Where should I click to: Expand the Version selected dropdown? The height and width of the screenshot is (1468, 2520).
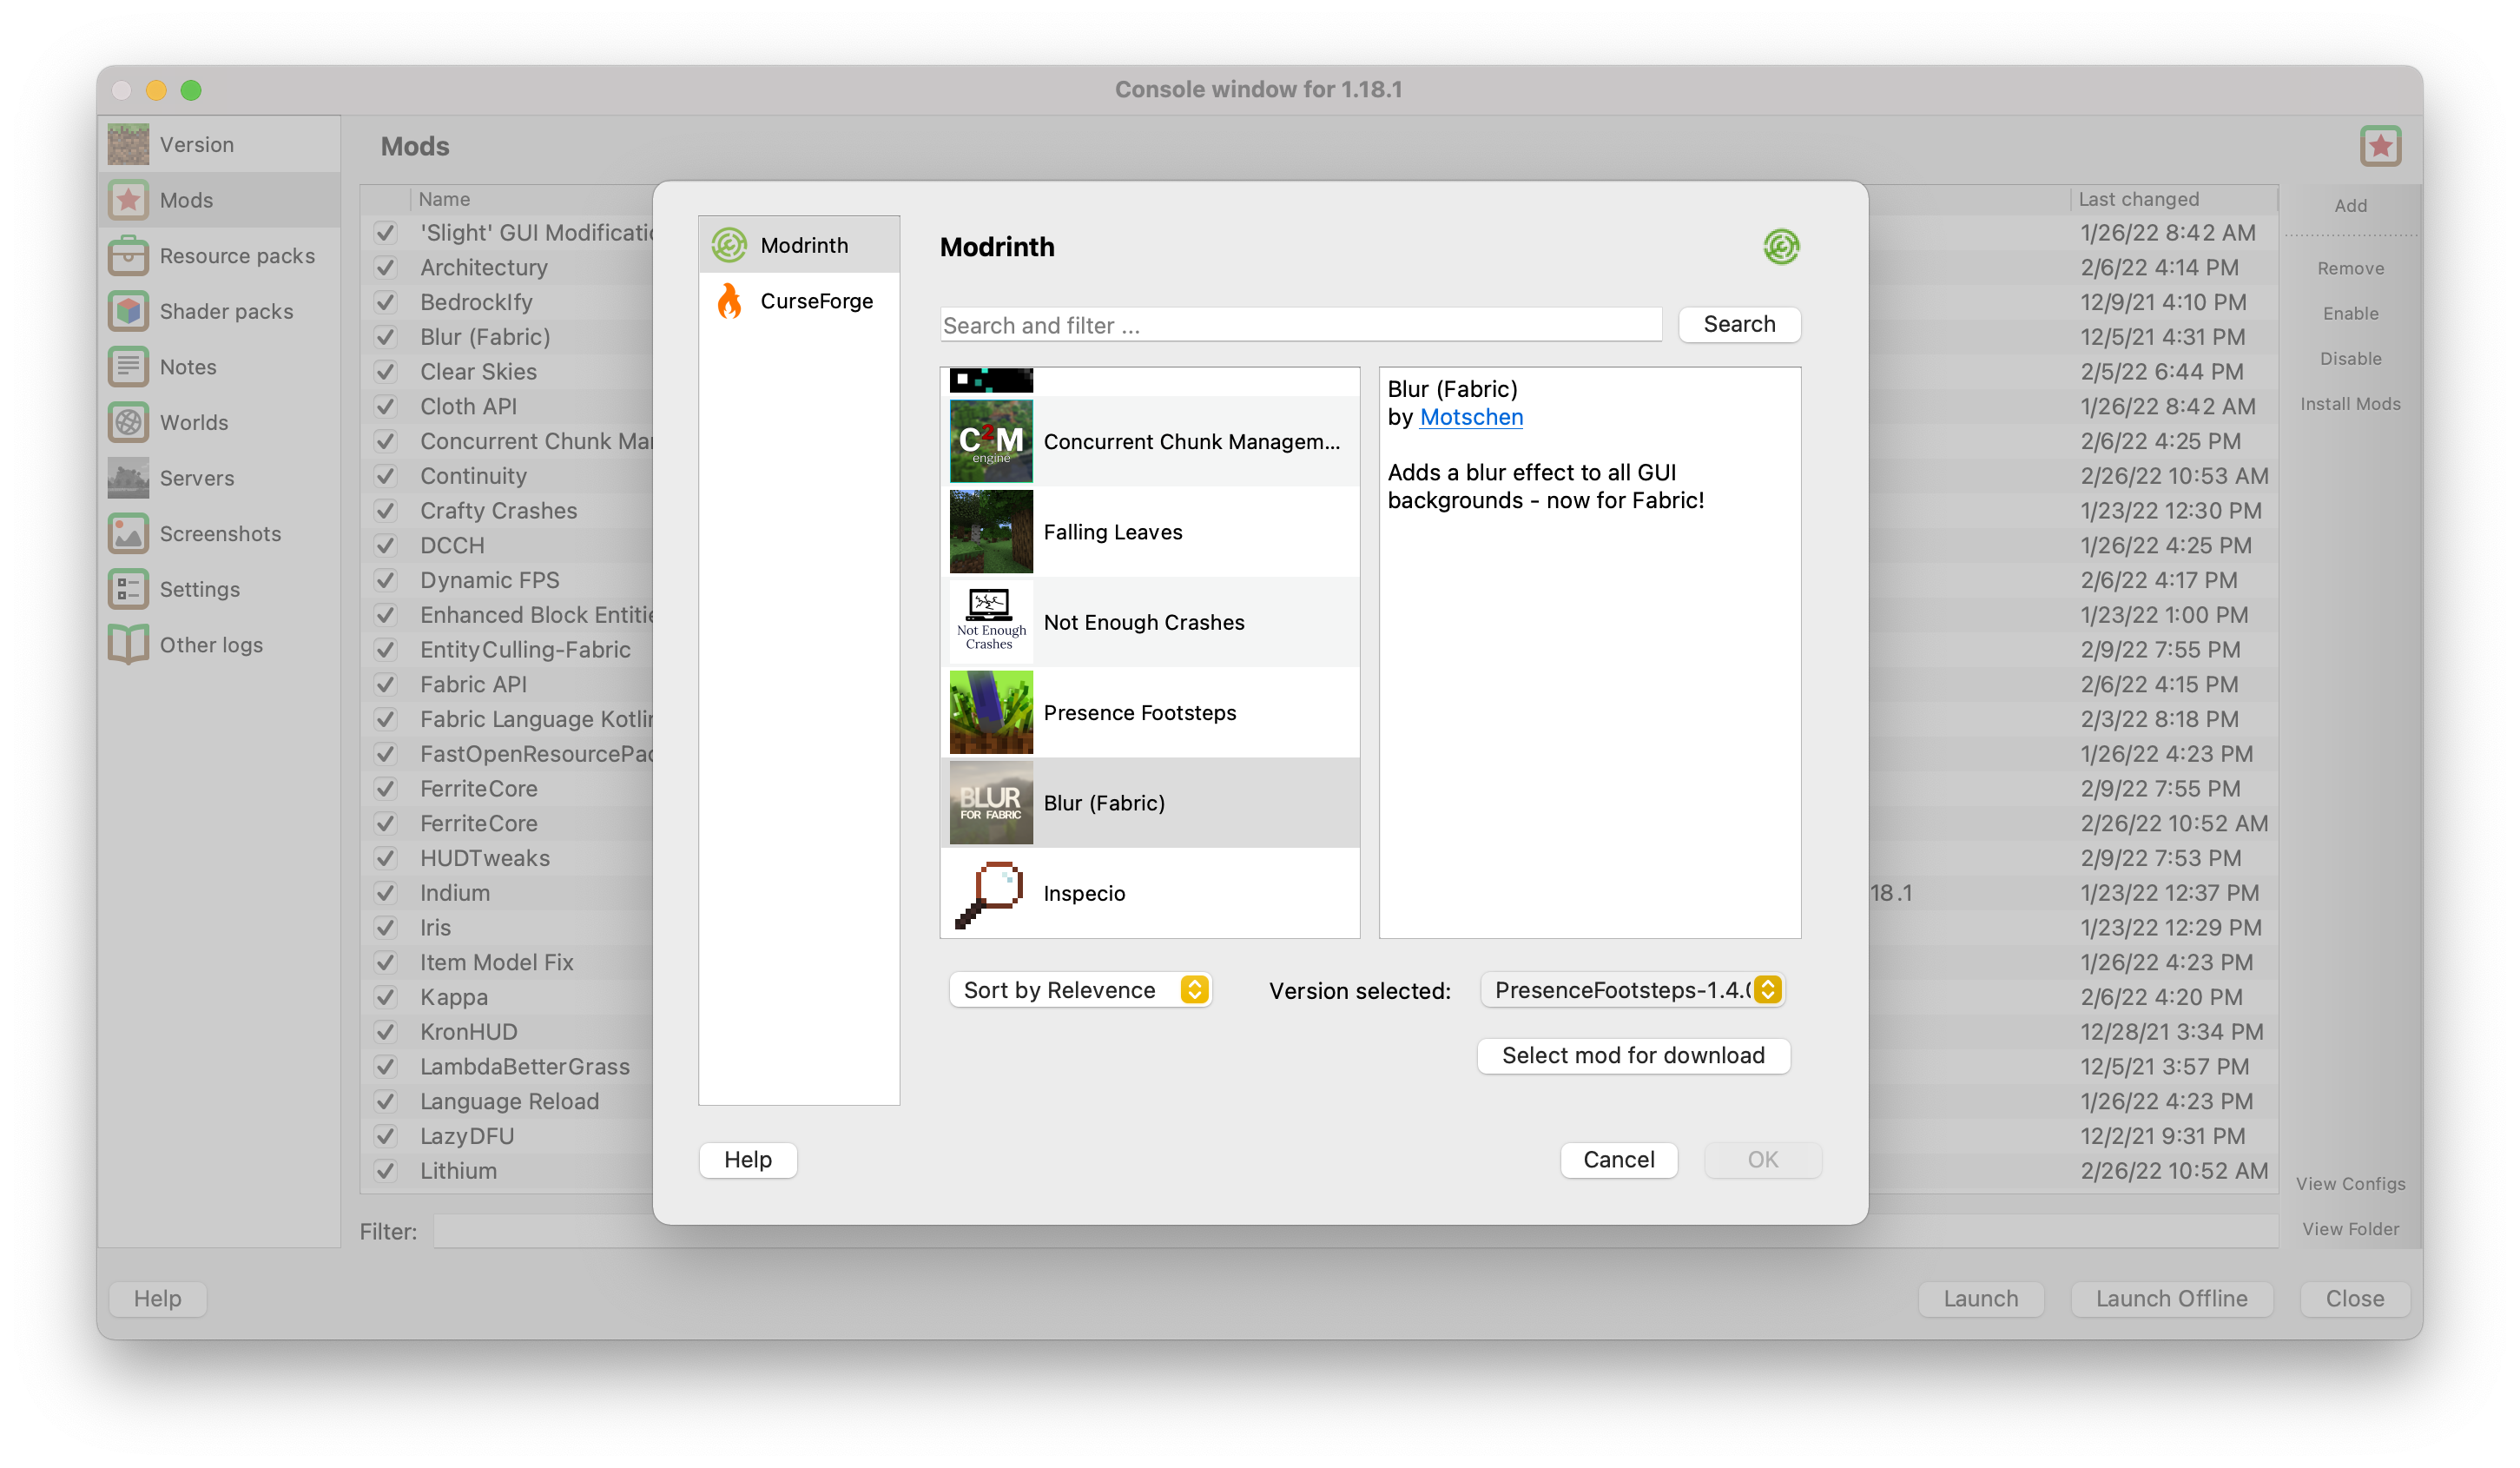pyautogui.click(x=1632, y=990)
